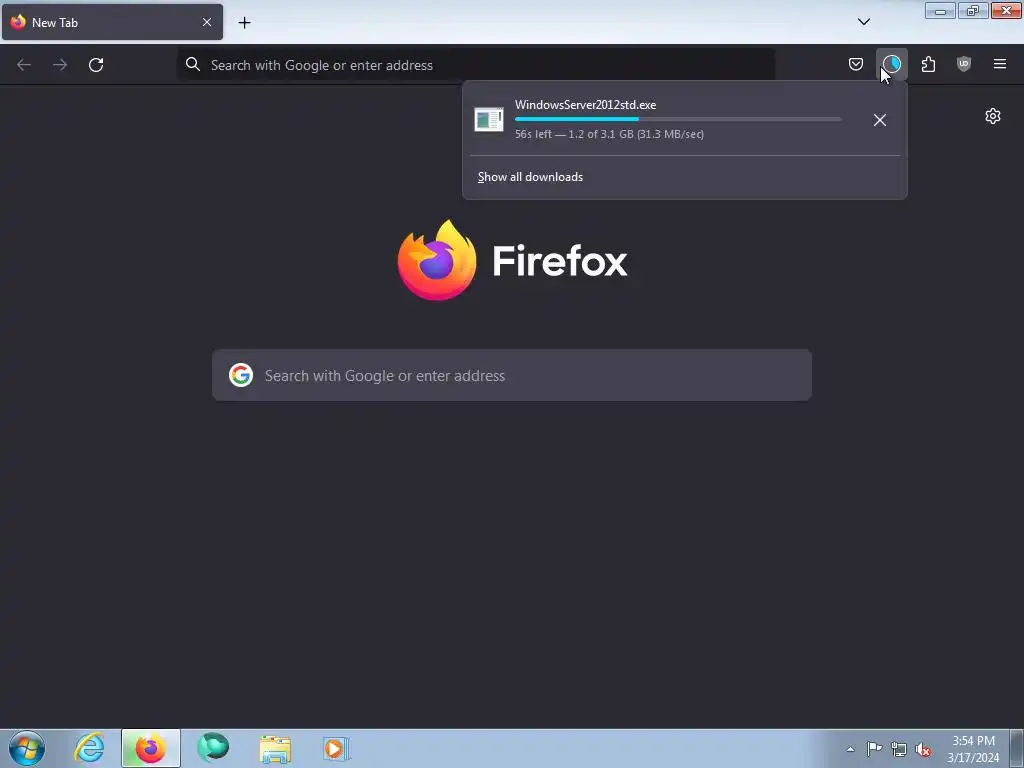Click the muted volume tray icon
Viewport: 1024px width, 768px height.
923,750
